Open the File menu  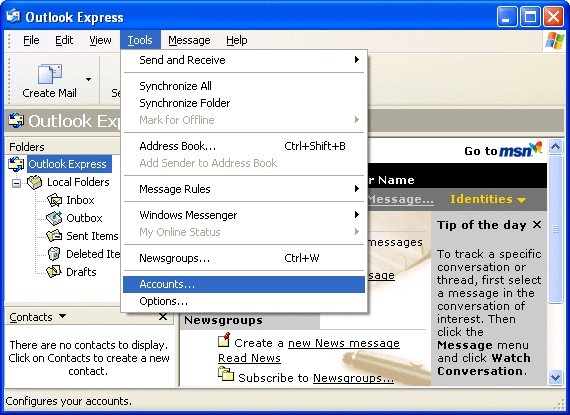point(31,40)
